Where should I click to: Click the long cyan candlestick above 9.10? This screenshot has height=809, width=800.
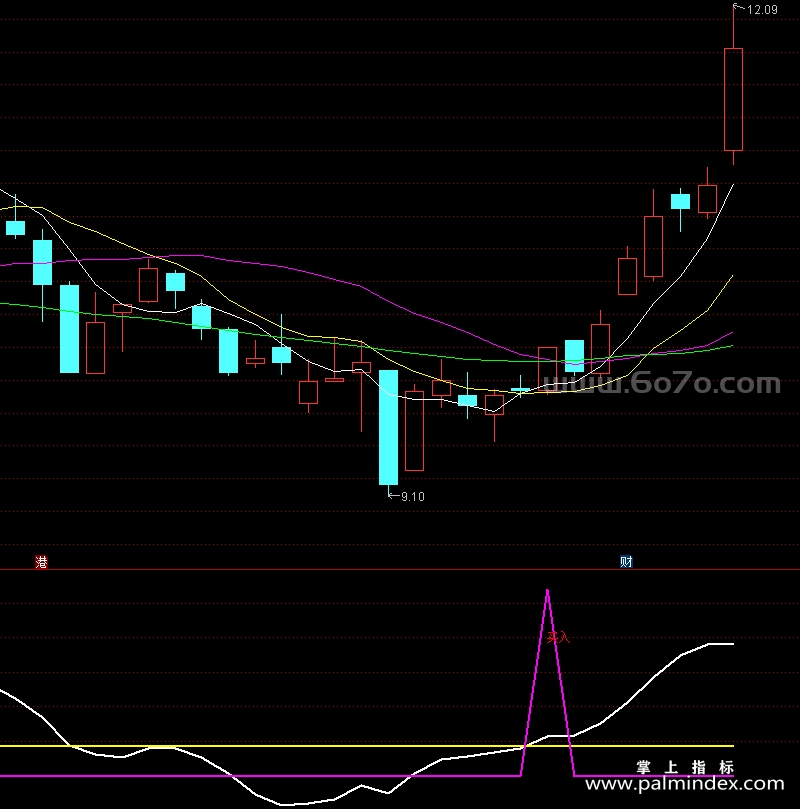(388, 427)
